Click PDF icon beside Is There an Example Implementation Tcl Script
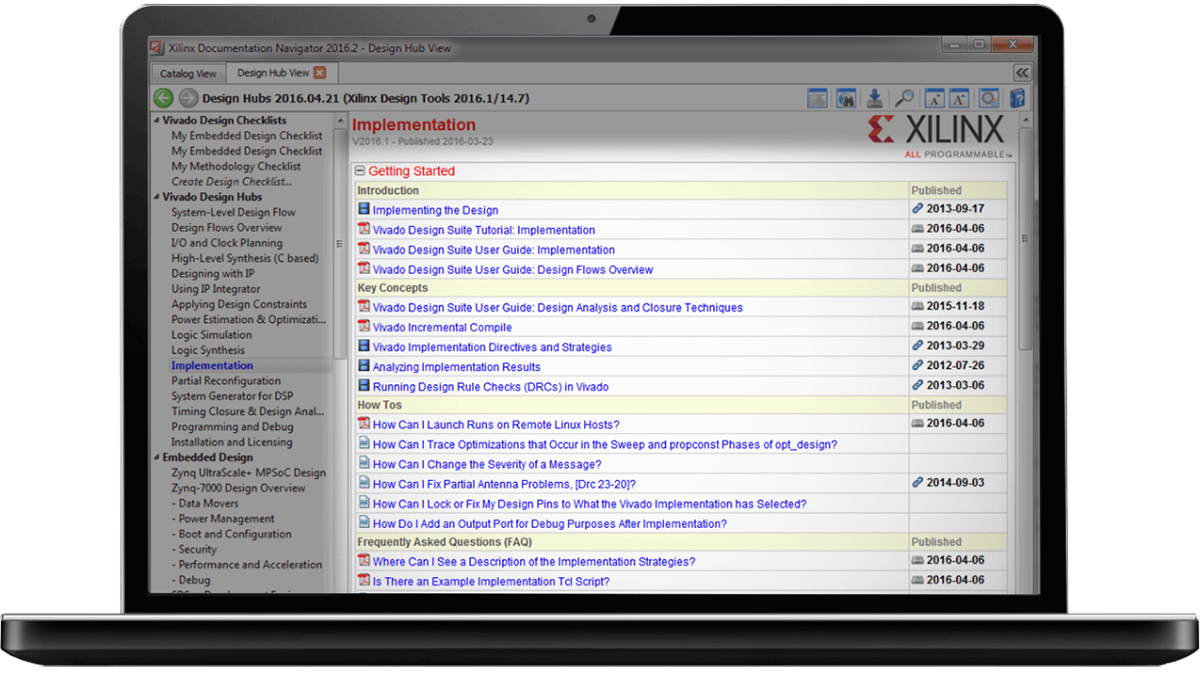 [x=364, y=581]
